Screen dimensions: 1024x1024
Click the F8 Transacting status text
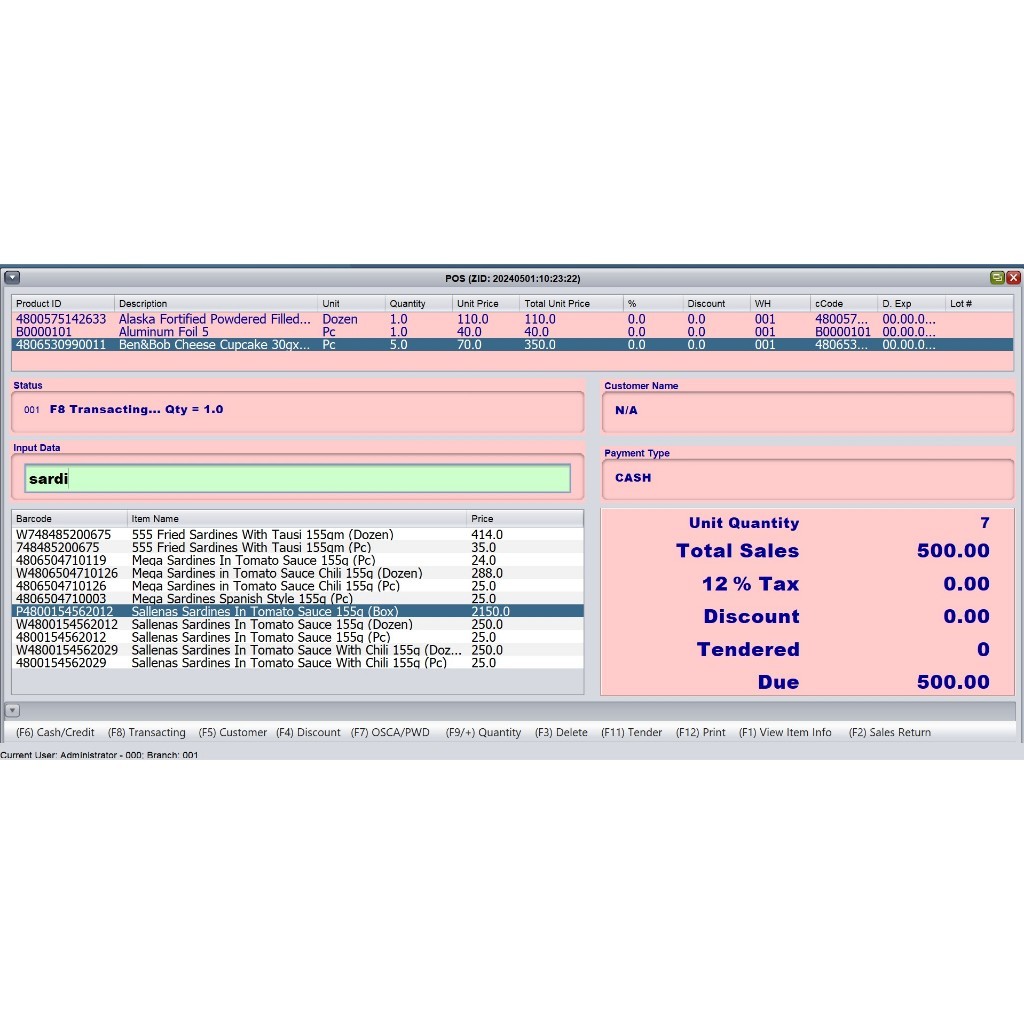(136, 409)
